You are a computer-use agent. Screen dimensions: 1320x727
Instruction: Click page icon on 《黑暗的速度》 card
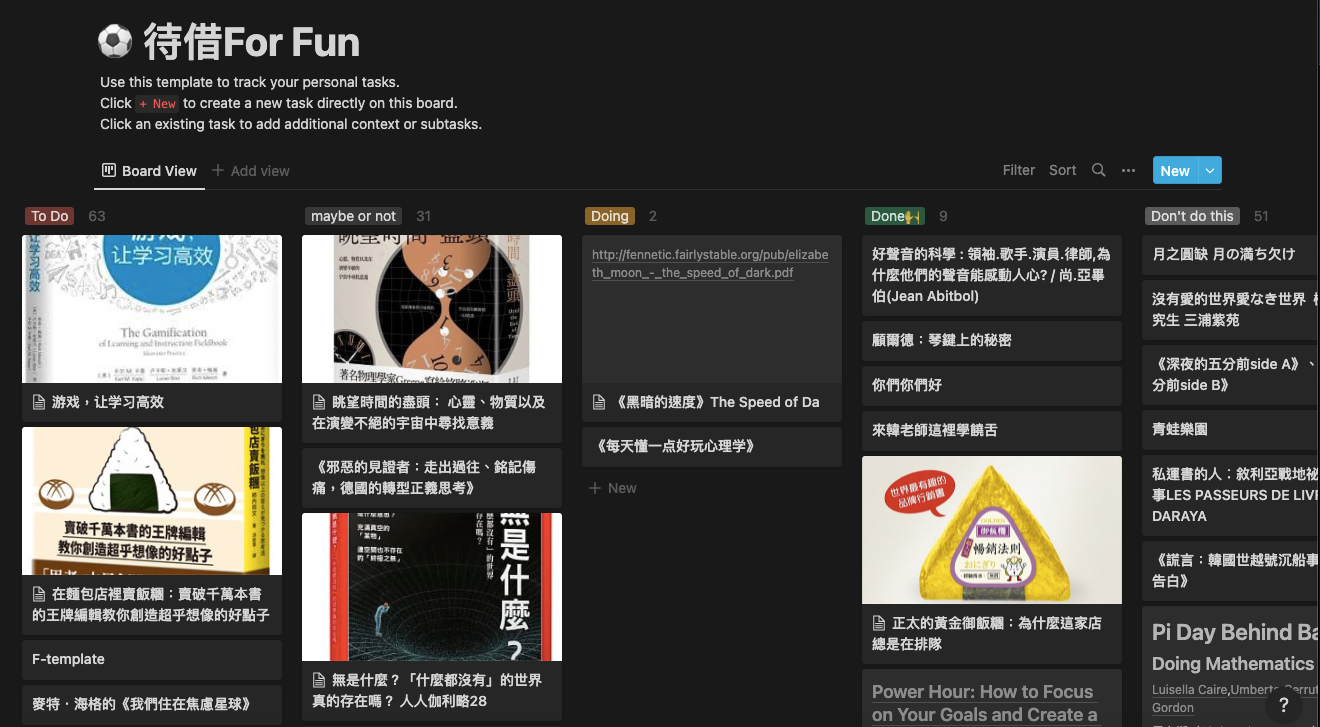point(599,402)
